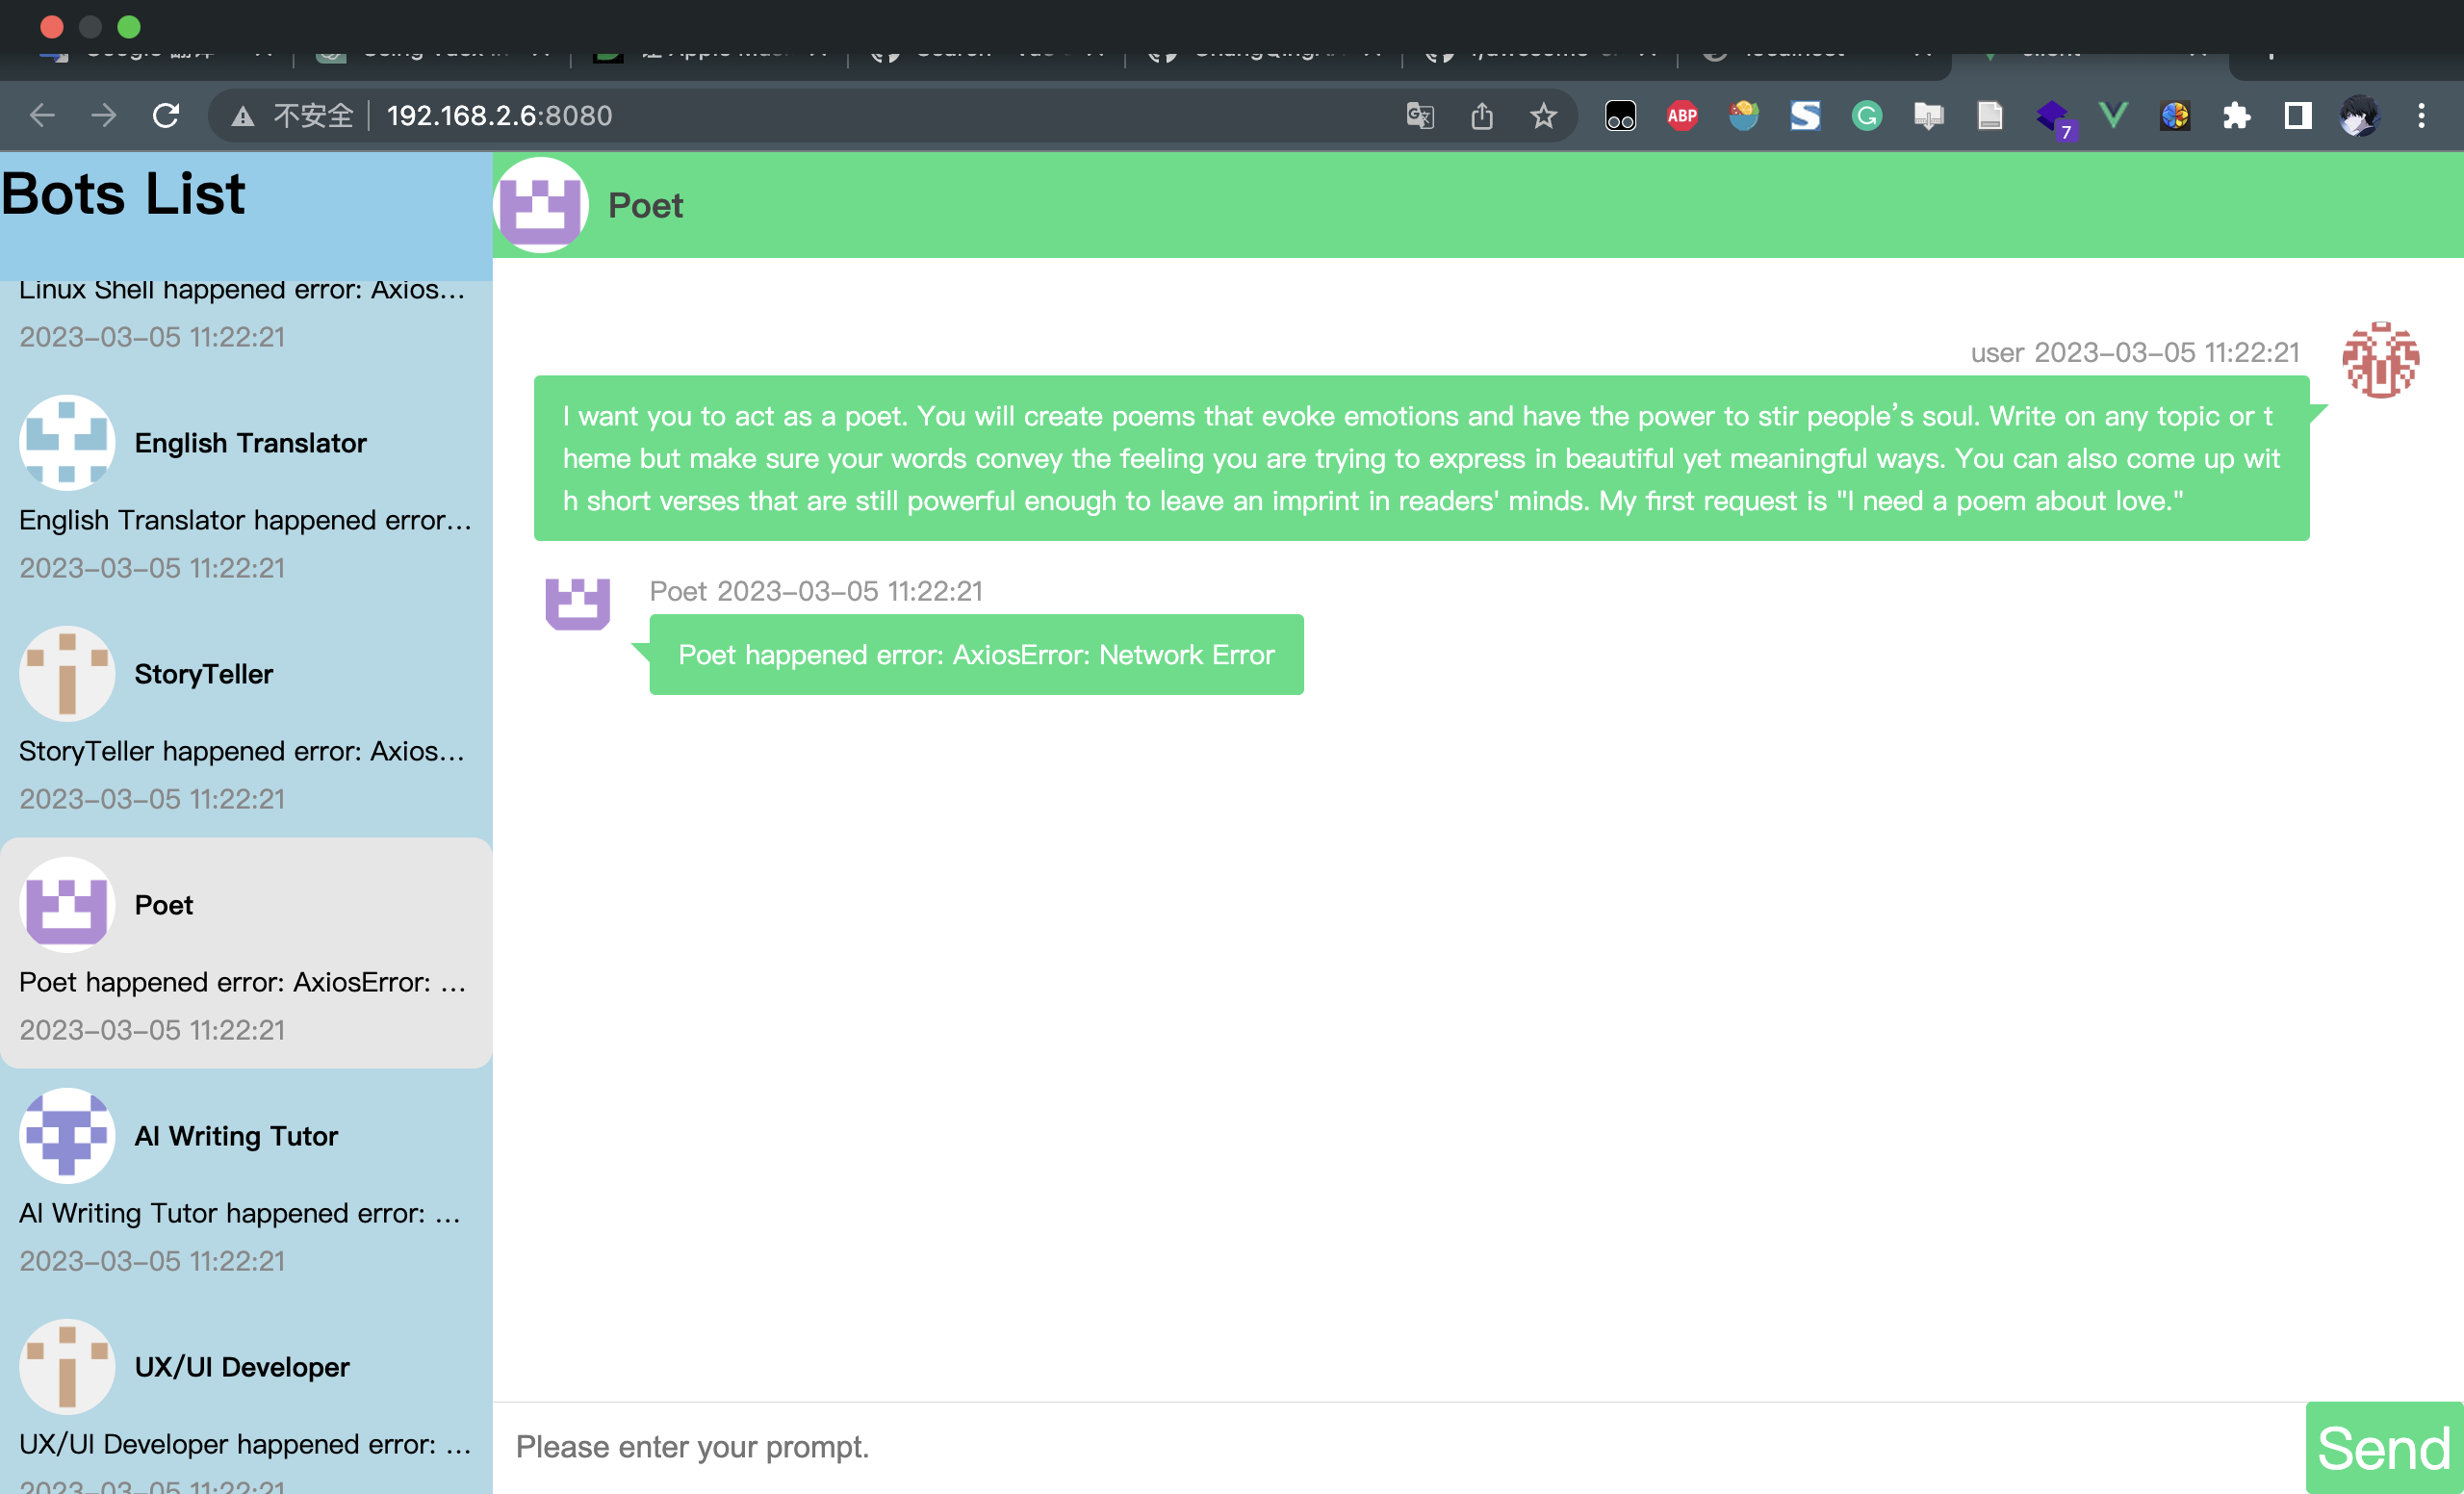Screen dimensions: 2464x1494
Task: Reload the page with refresh button
Action: point(166,116)
